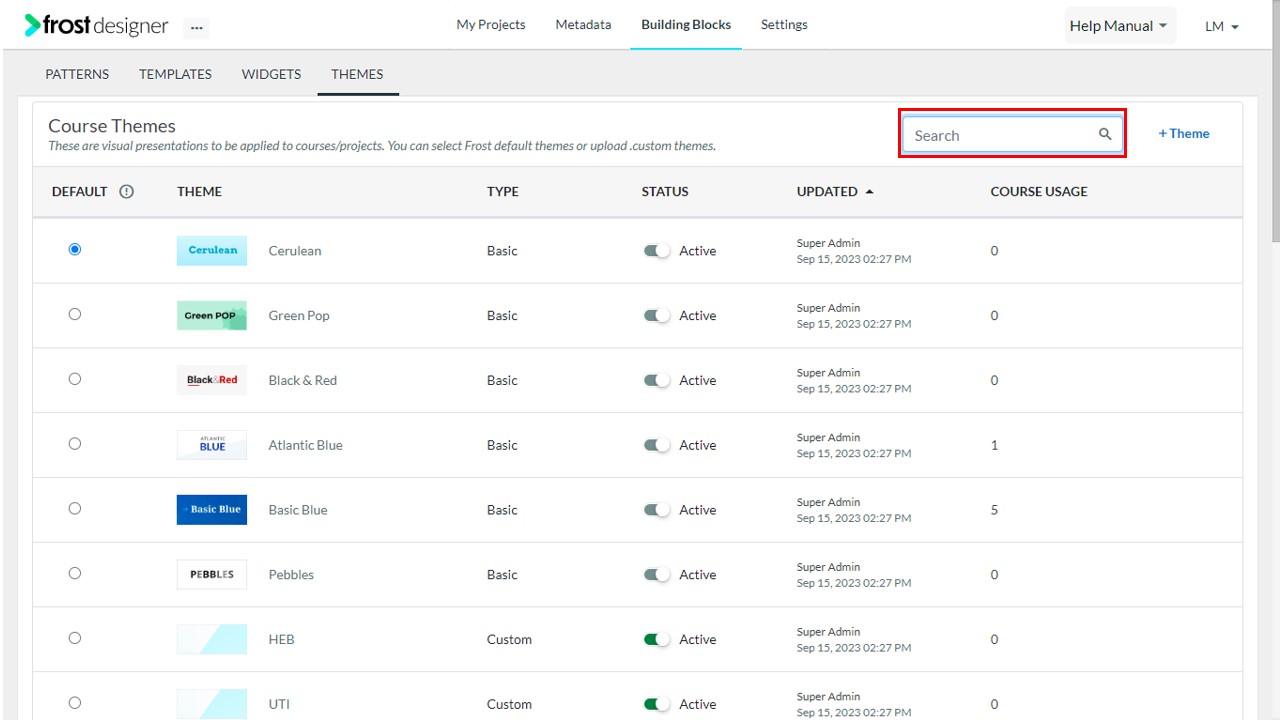This screenshot has width=1280, height=720.
Task: Open the HEB theme thumbnail
Action: tap(212, 639)
